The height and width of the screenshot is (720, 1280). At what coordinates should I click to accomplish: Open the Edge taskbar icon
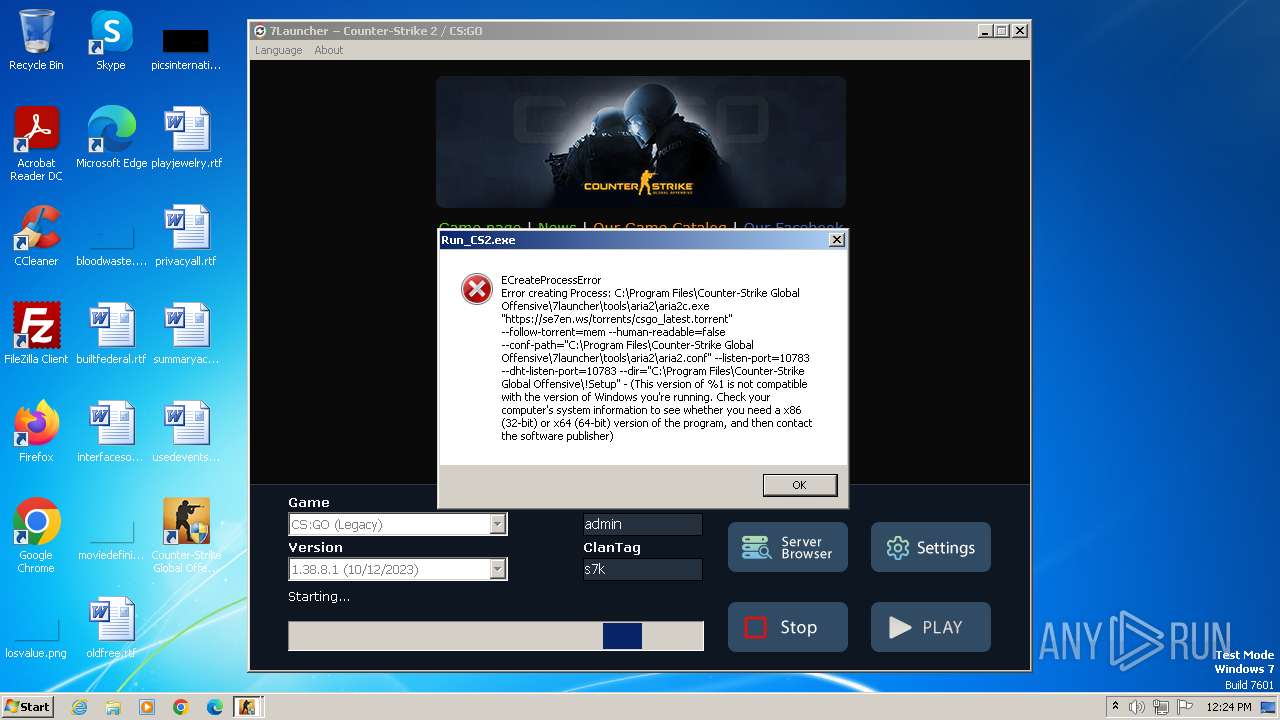[214, 707]
